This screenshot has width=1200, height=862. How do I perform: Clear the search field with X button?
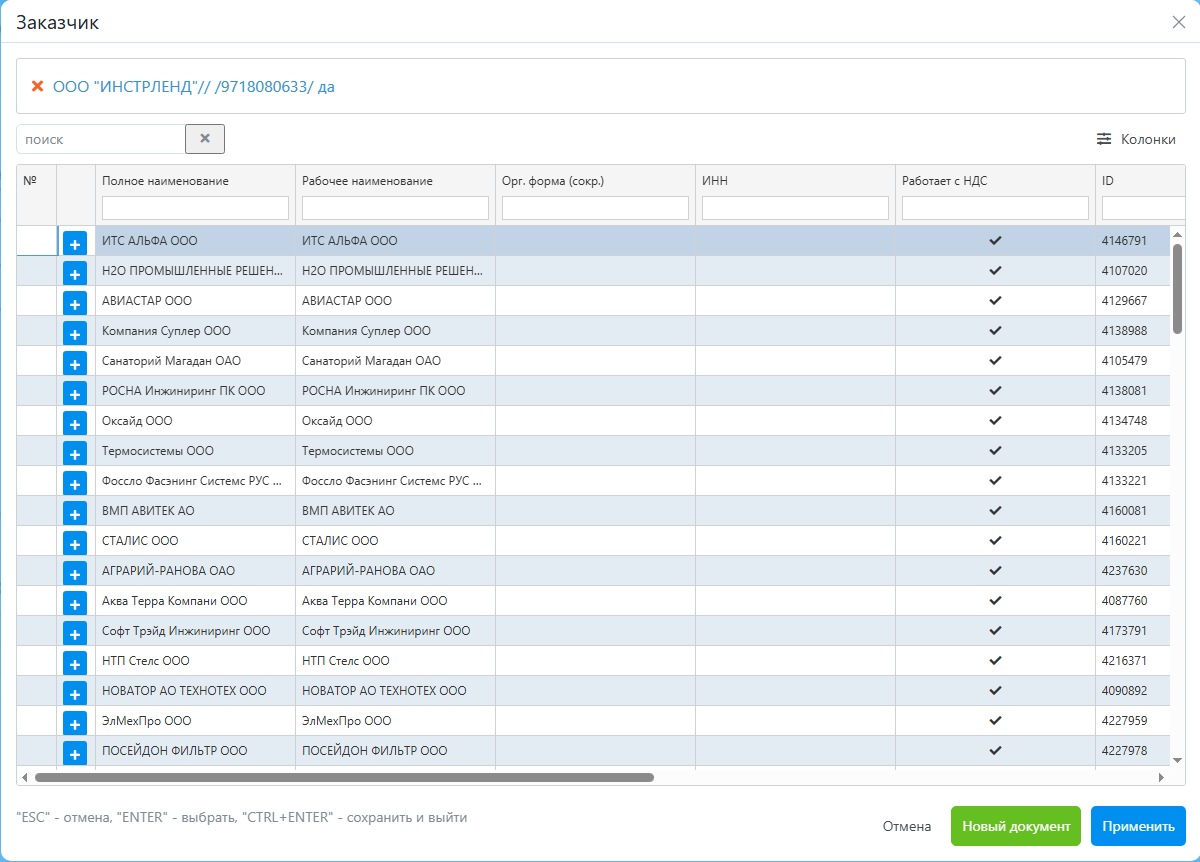coord(205,139)
